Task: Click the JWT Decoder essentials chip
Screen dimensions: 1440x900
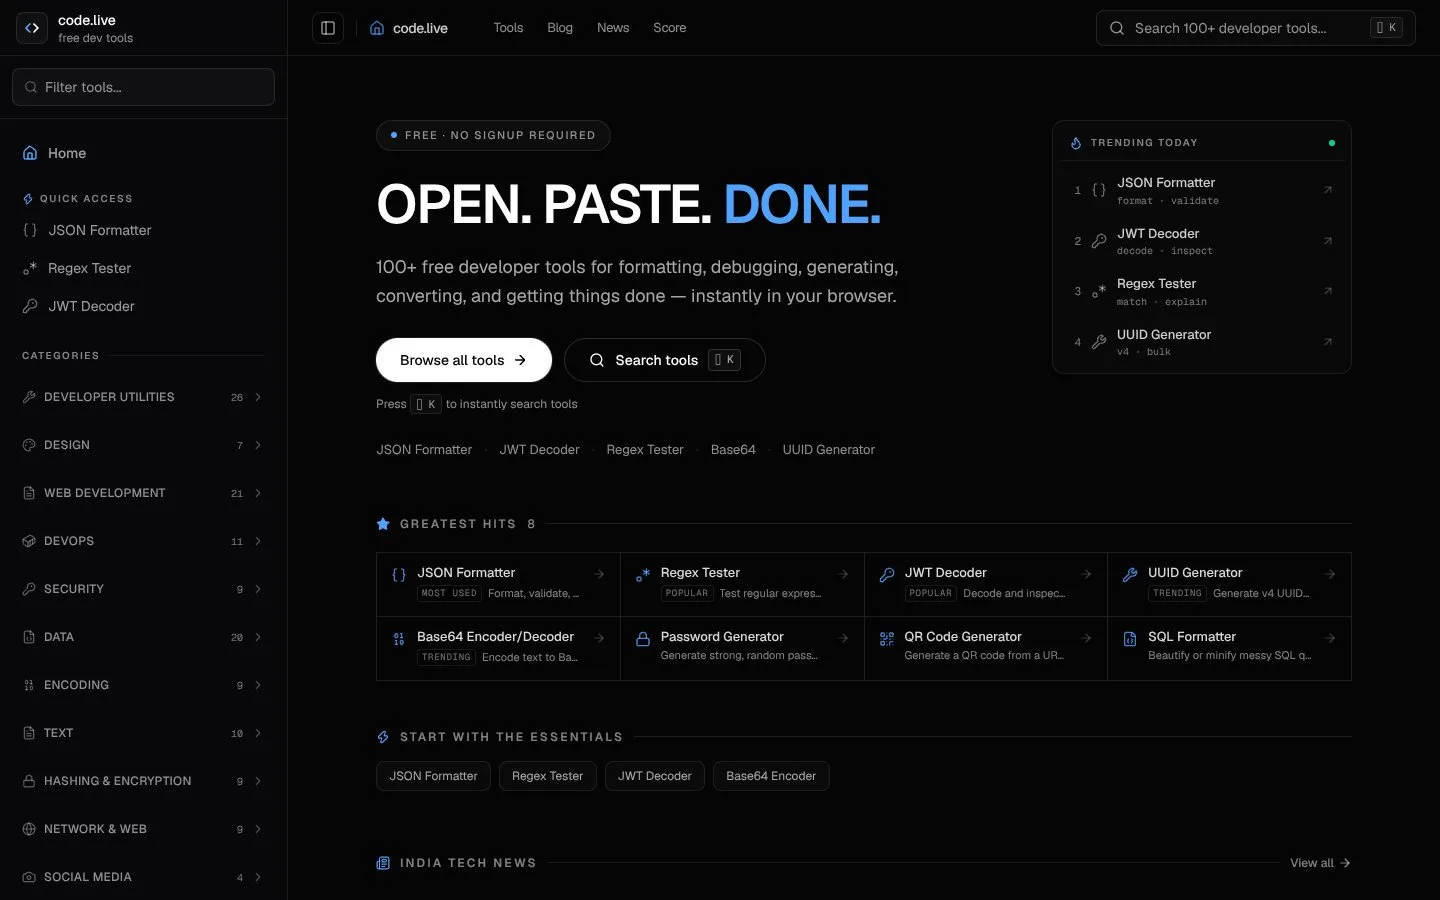Action: (x=655, y=776)
